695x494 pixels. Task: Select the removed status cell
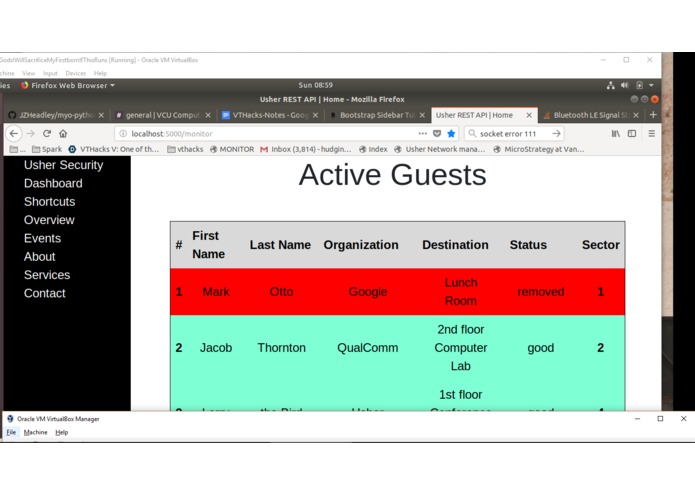click(541, 292)
